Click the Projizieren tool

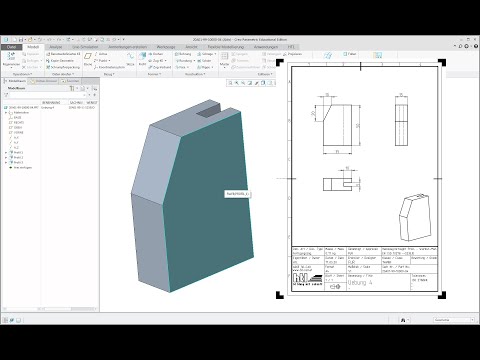tap(293, 54)
